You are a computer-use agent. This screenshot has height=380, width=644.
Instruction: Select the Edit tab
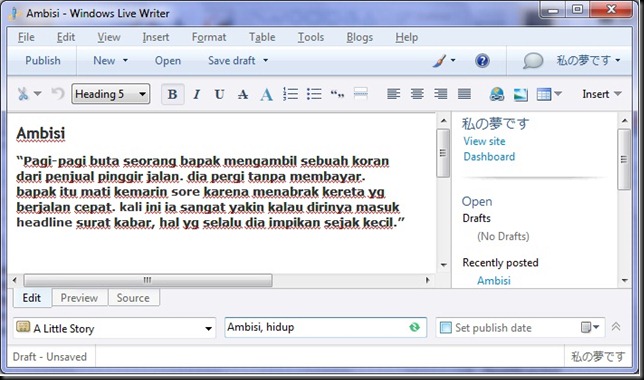pyautogui.click(x=32, y=298)
